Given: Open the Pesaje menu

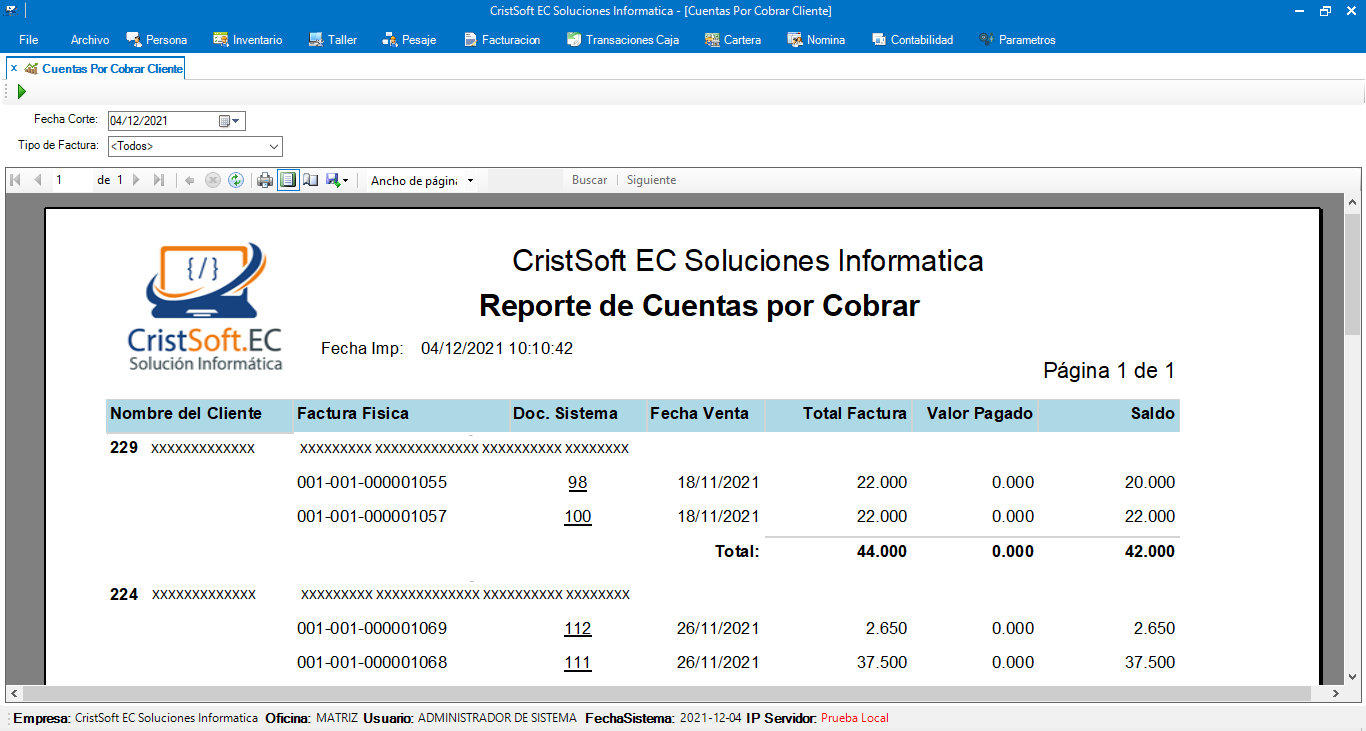Looking at the screenshot, I should 409,40.
